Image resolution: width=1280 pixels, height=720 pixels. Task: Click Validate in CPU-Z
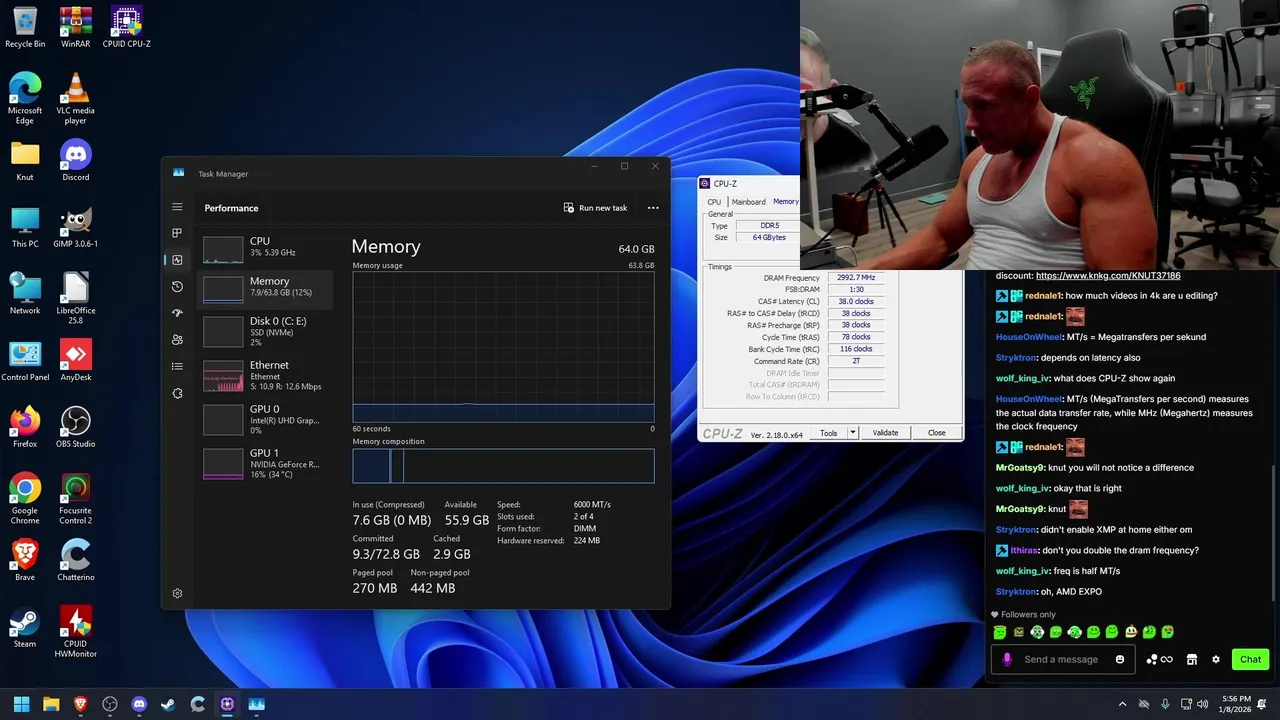885,433
